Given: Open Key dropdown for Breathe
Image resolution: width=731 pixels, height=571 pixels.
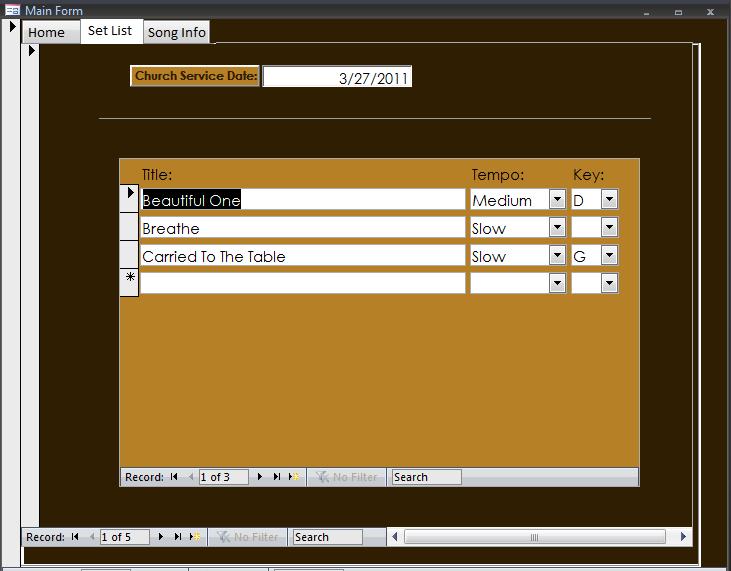Looking at the screenshot, I should (609, 227).
